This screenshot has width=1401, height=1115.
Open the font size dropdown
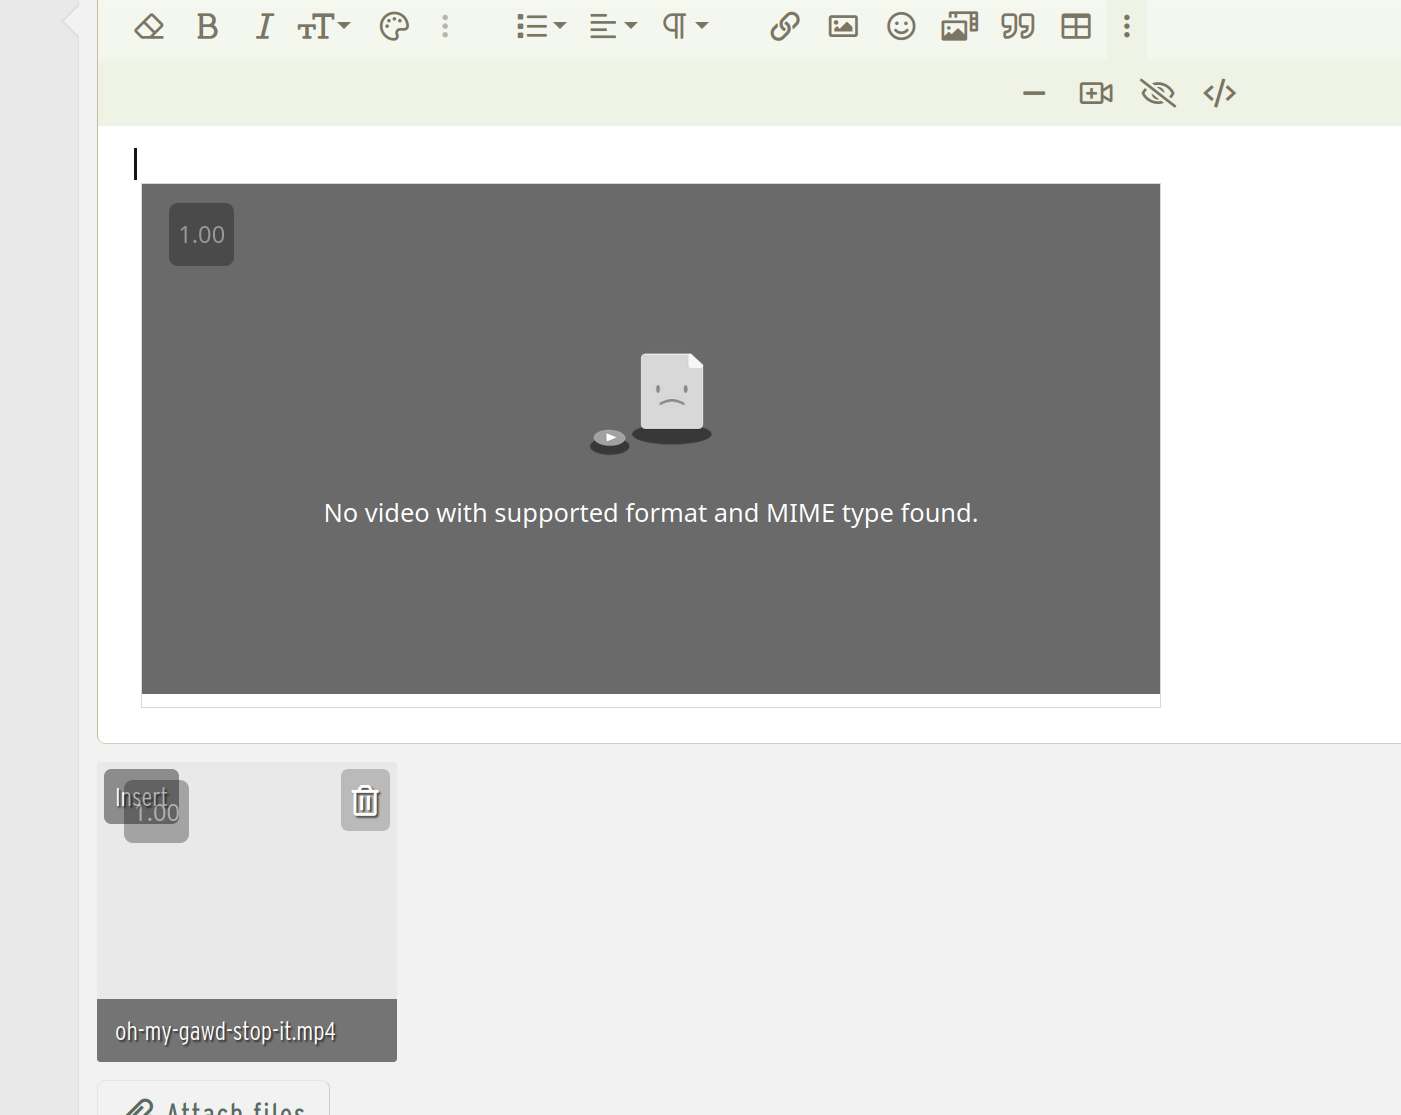[x=323, y=27]
